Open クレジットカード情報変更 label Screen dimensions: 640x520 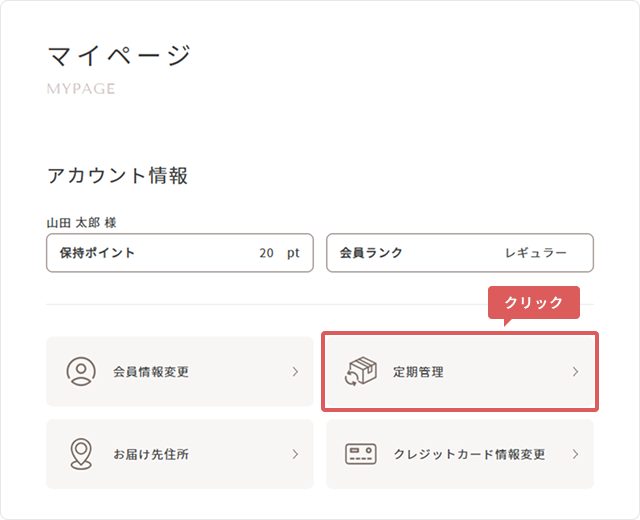pyautogui.click(x=470, y=454)
